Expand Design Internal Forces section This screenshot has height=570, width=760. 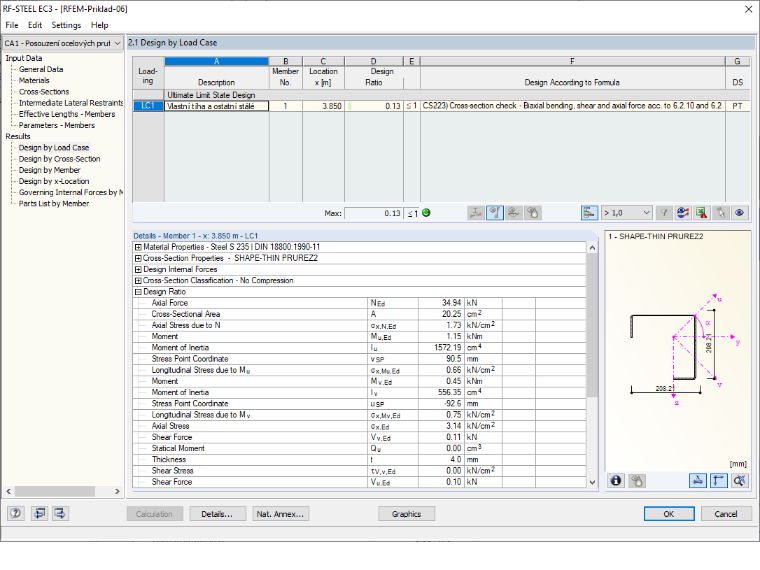[x=138, y=269]
